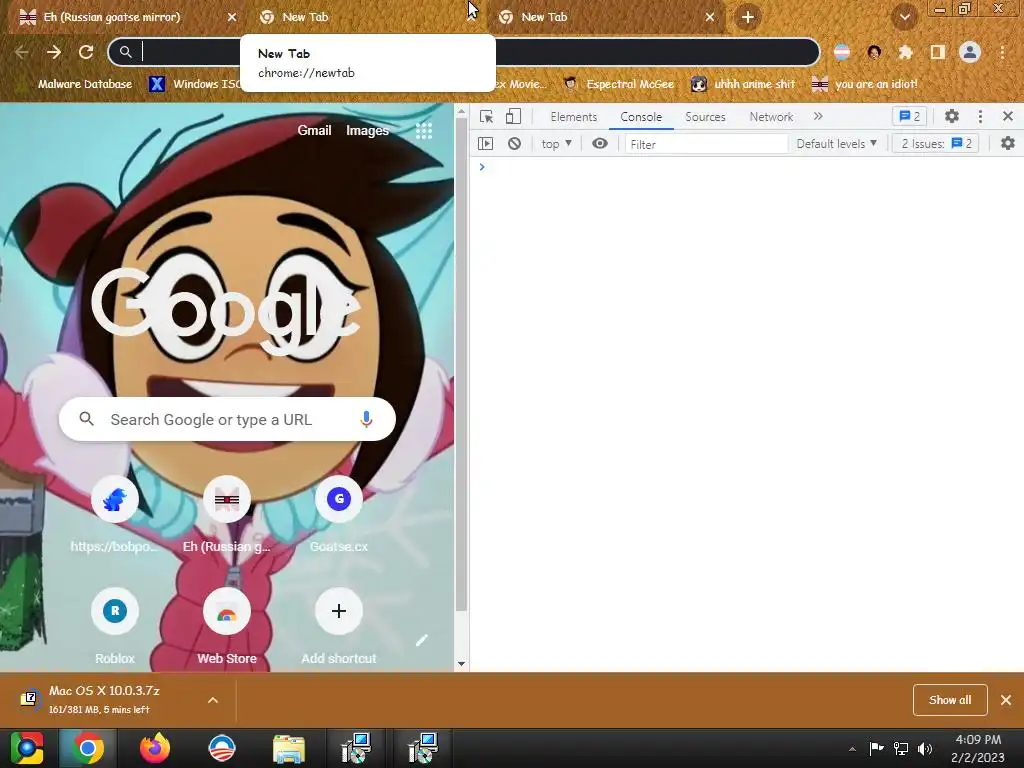The width and height of the screenshot is (1024, 768).
Task: Open DevTools settings gear
Action: pos(952,116)
